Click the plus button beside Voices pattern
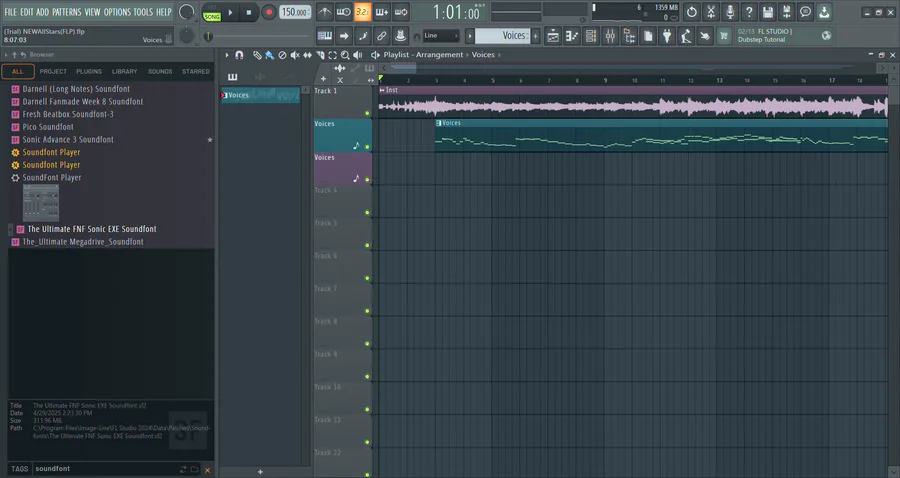900x478 pixels. 536,36
